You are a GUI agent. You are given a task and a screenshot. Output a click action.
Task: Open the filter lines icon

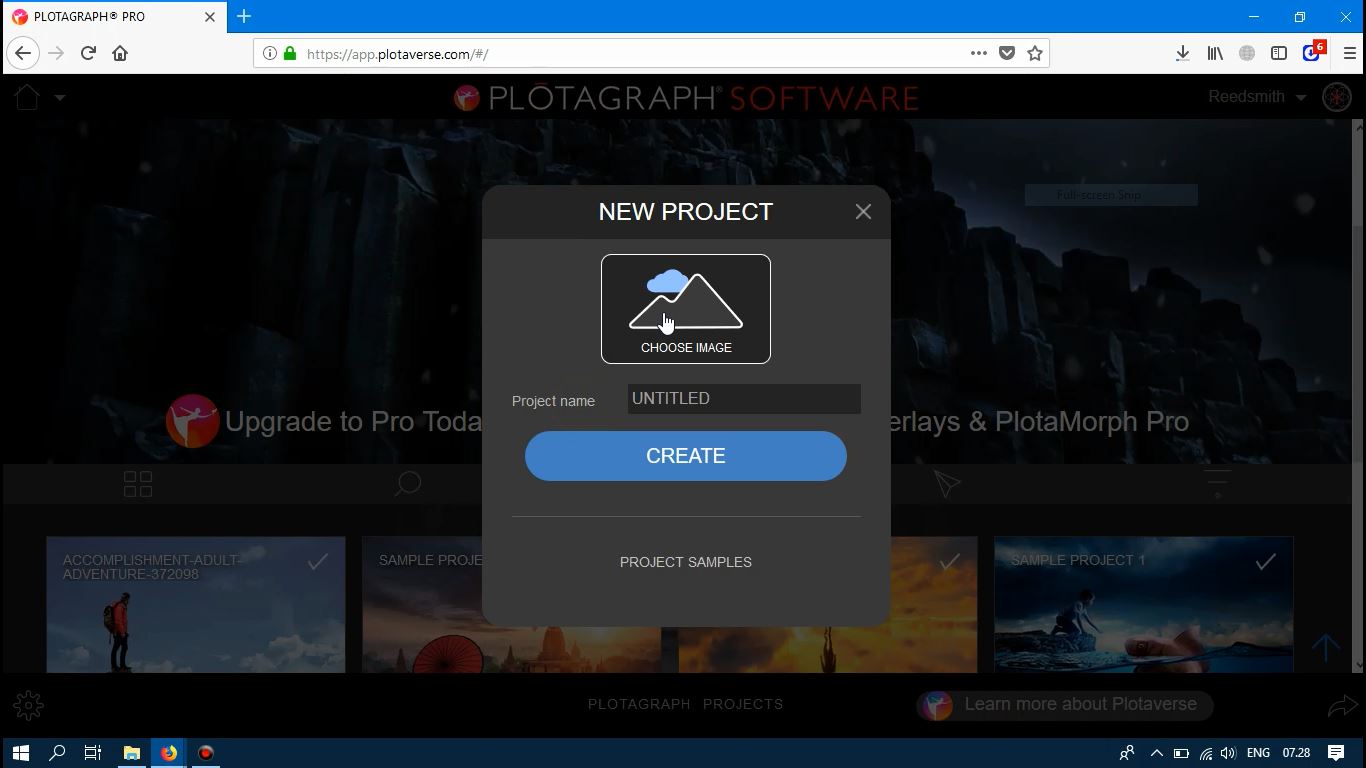pyautogui.click(x=1217, y=484)
